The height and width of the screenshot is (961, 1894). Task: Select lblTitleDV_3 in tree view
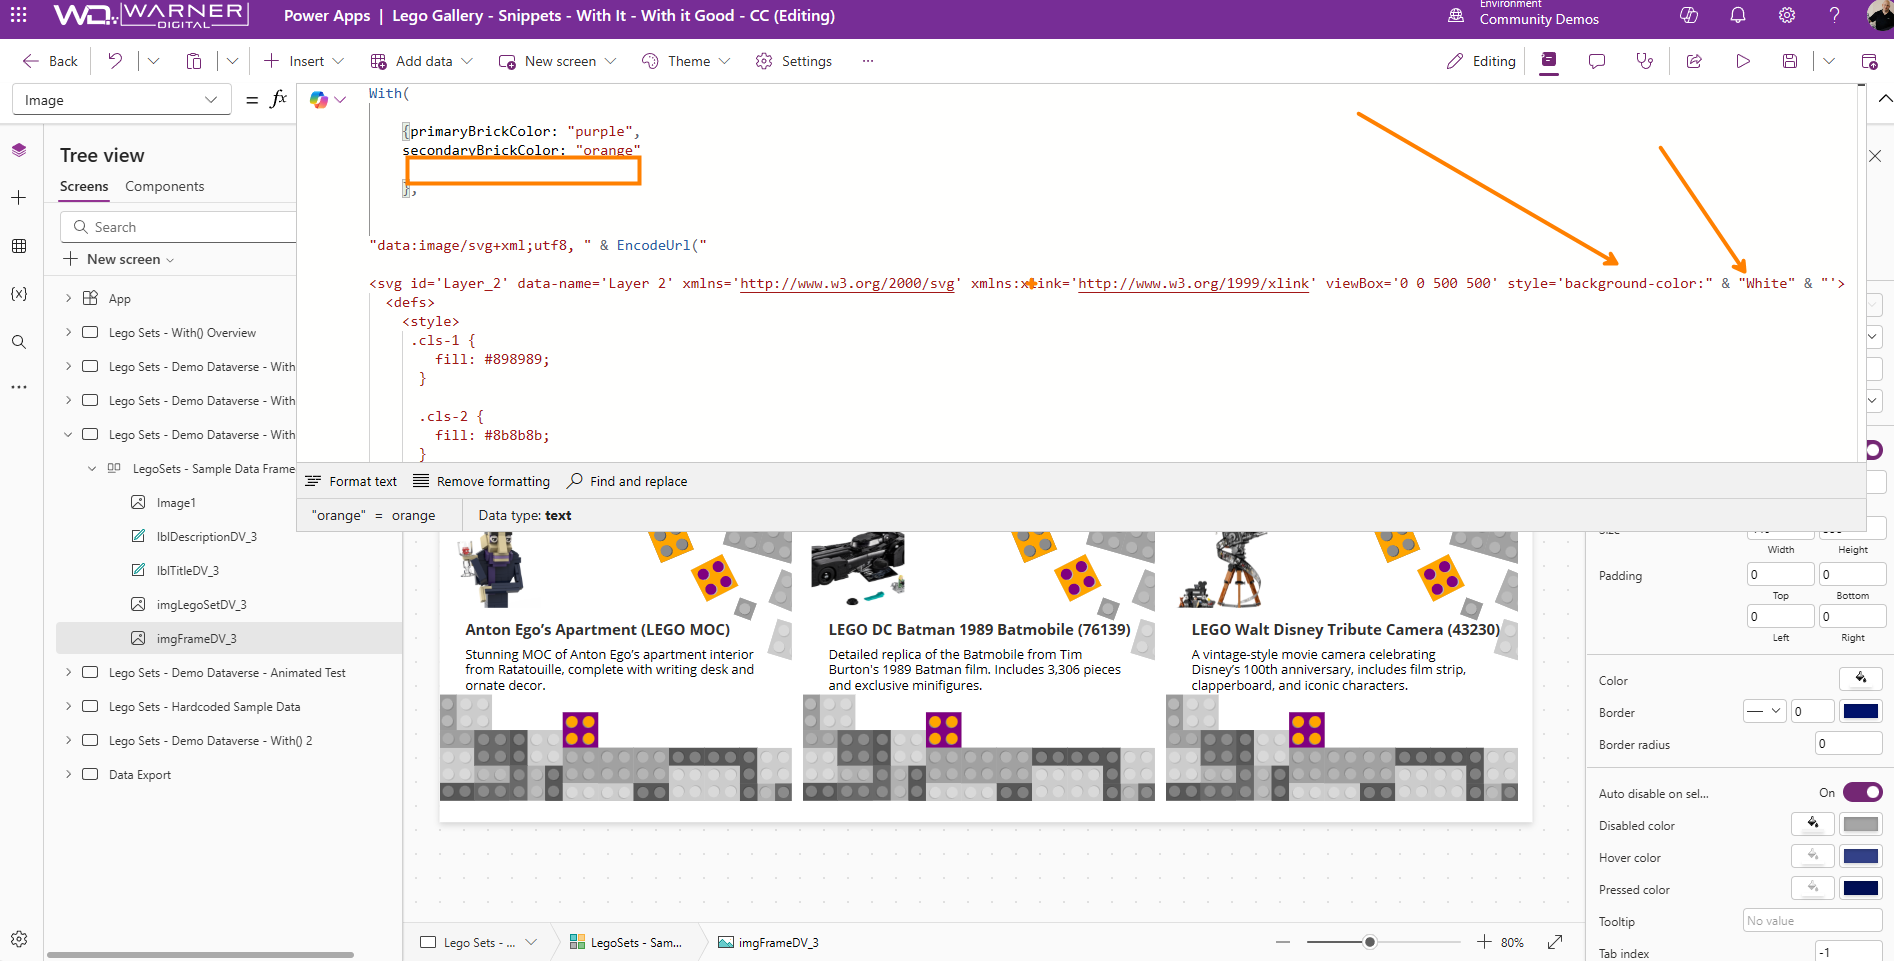[187, 570]
